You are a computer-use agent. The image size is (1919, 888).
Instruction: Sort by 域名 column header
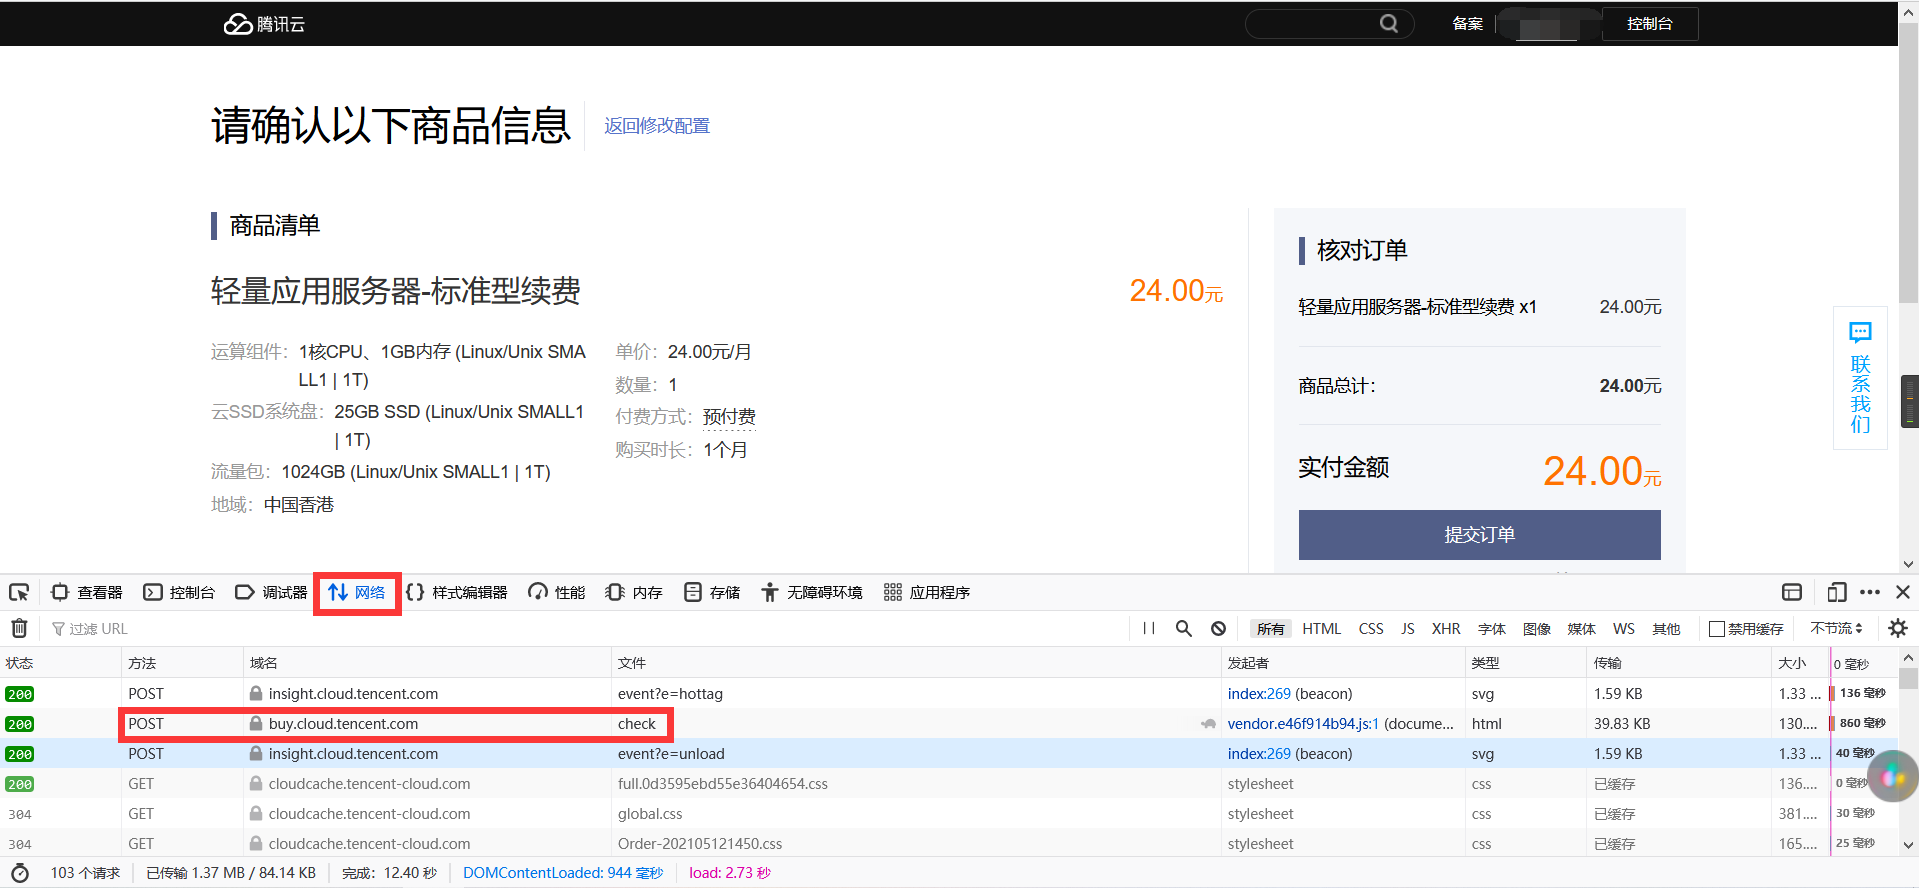click(428, 662)
